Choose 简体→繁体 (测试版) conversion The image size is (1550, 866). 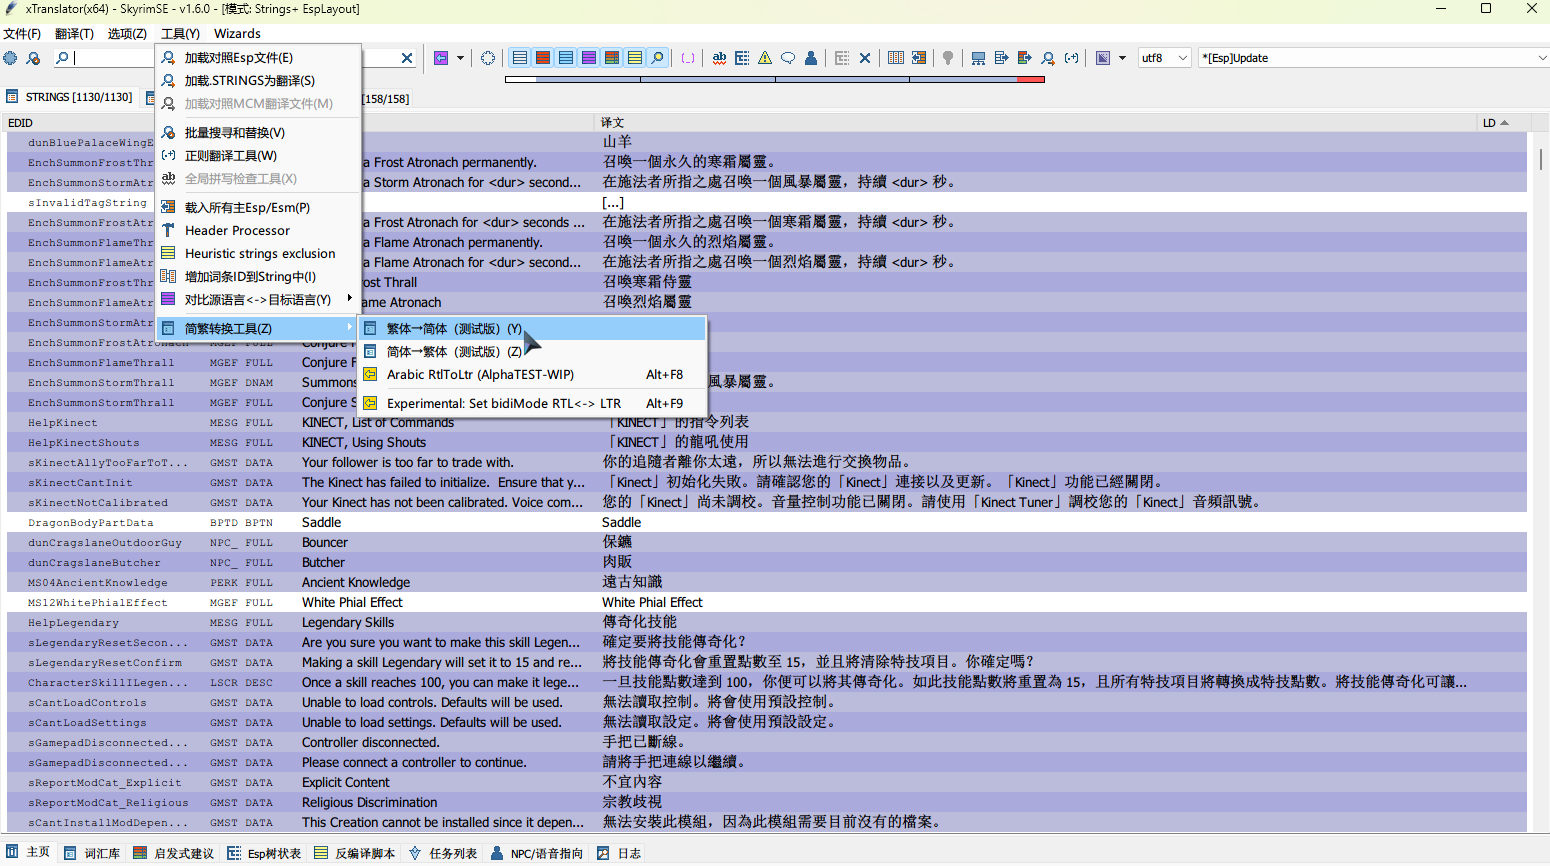[533, 352]
